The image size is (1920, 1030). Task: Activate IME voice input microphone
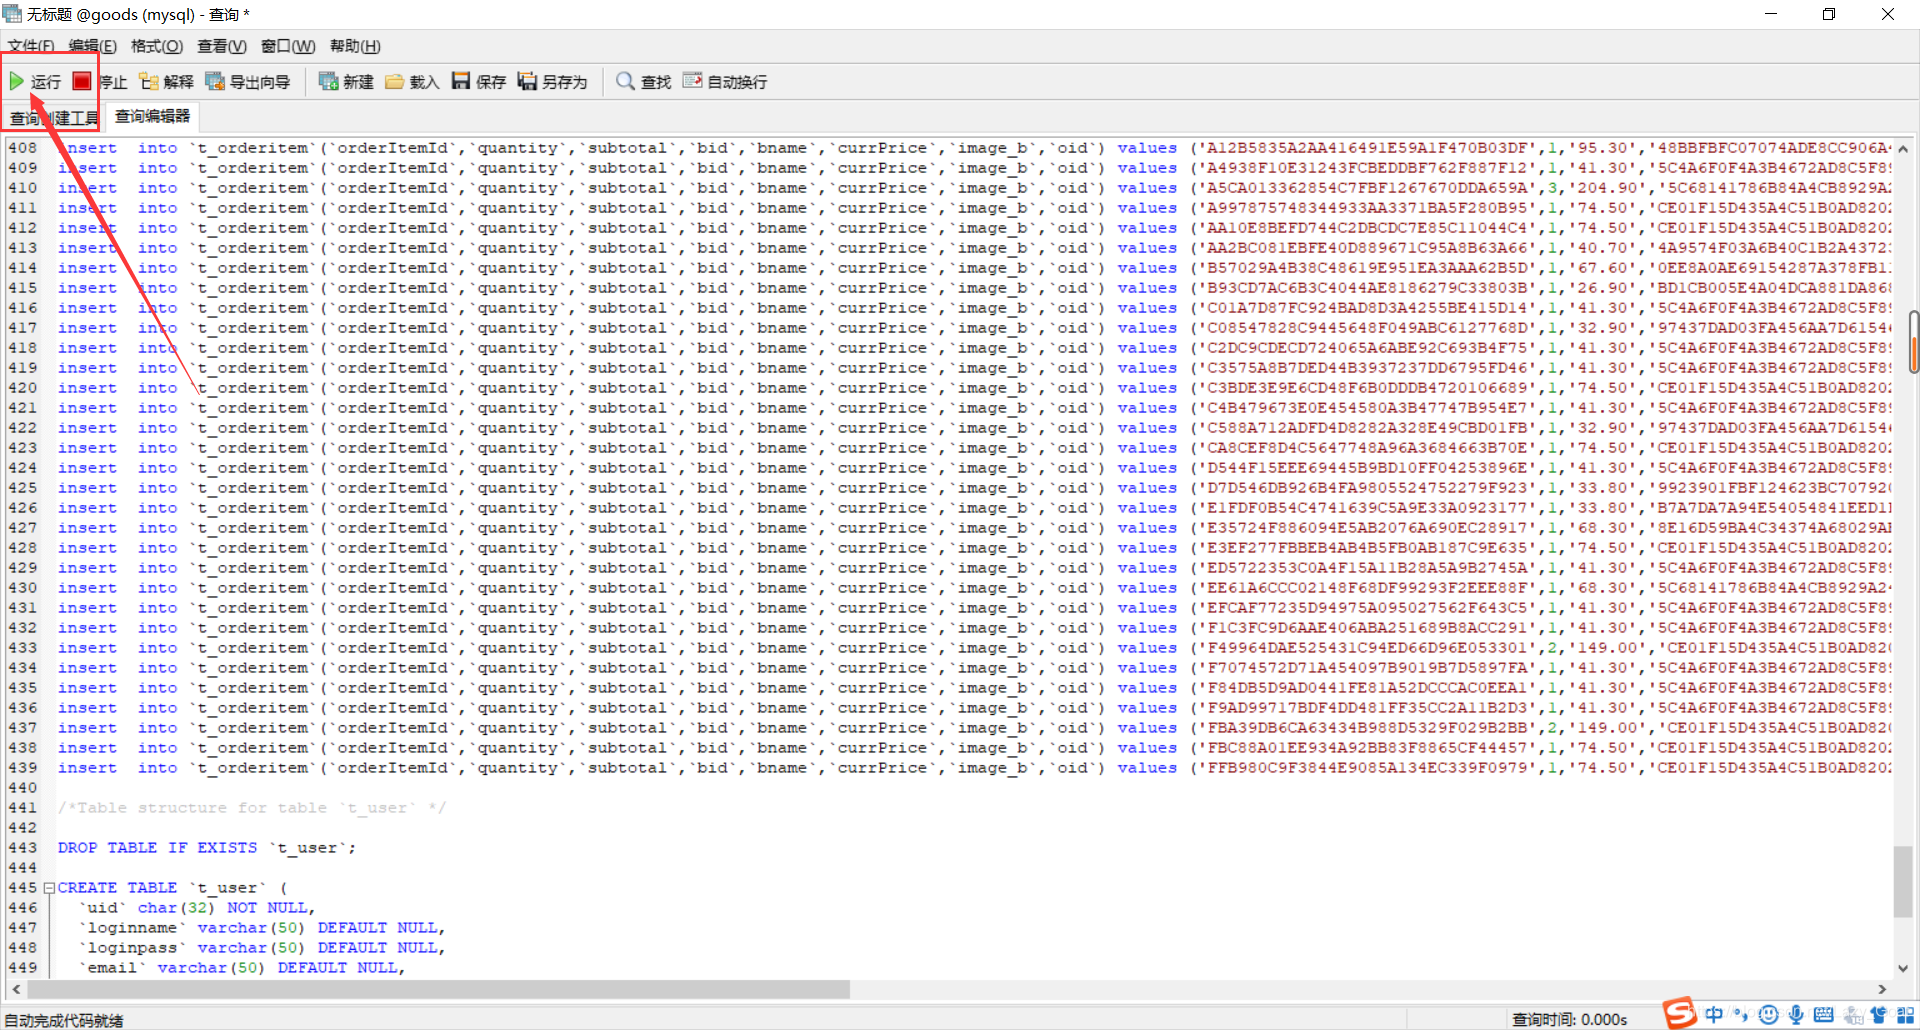[x=1796, y=1015]
